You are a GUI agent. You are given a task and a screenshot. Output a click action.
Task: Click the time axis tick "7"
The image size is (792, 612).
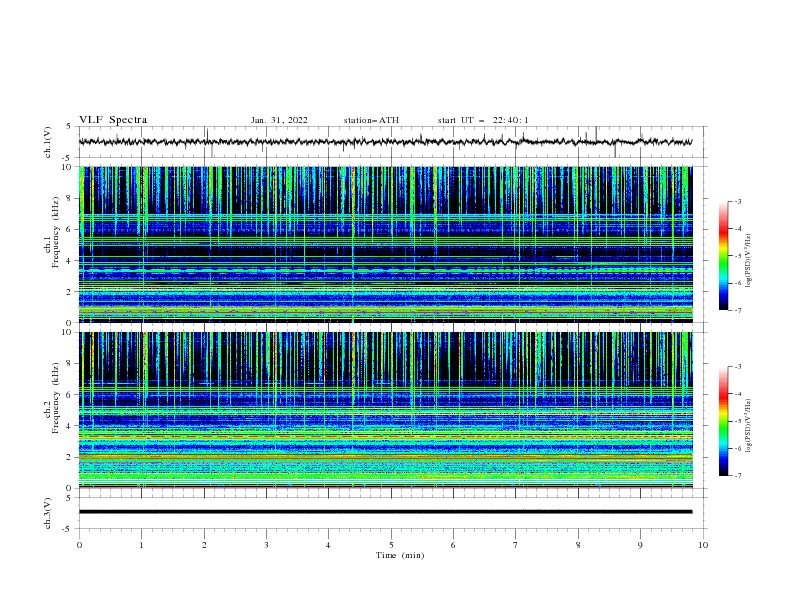516,545
